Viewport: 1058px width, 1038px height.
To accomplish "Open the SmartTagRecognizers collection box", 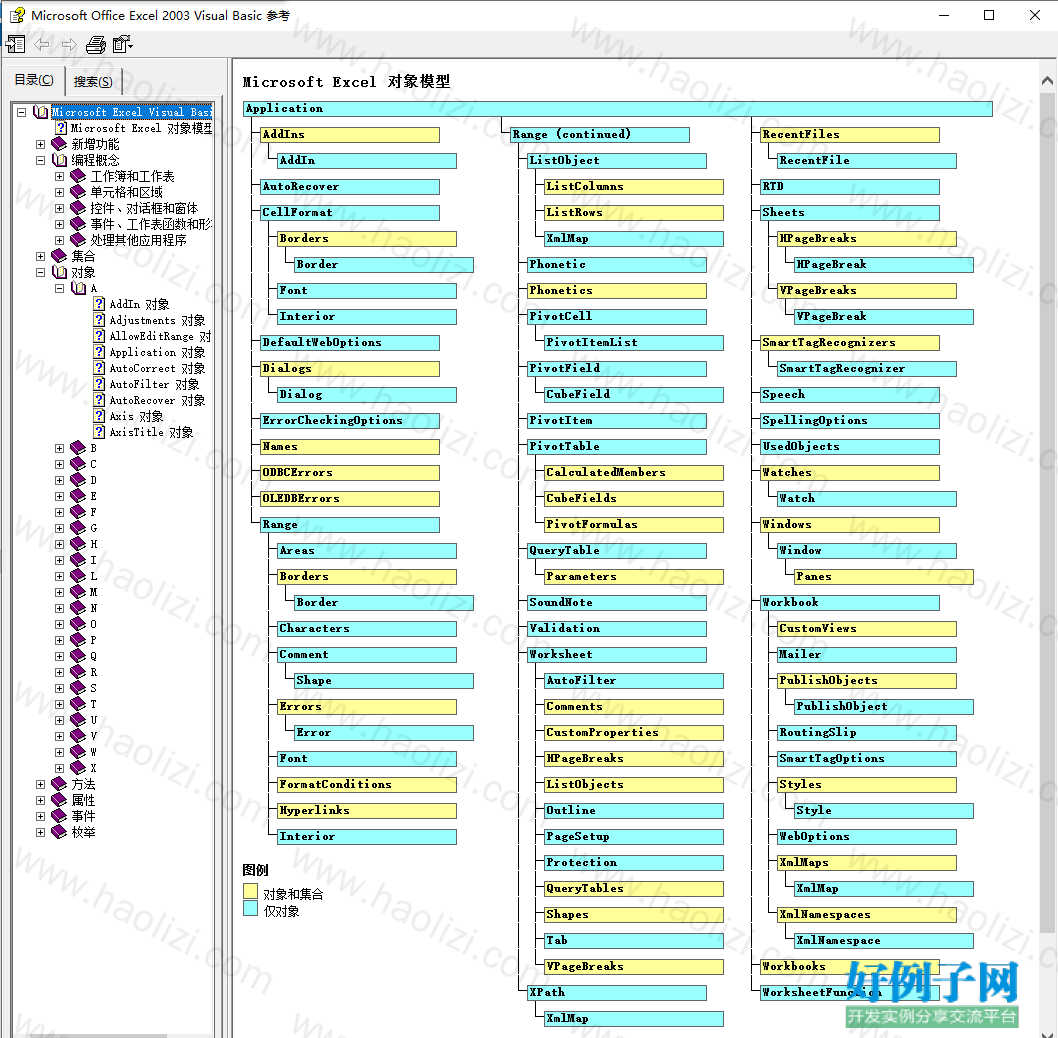I will click(850, 343).
